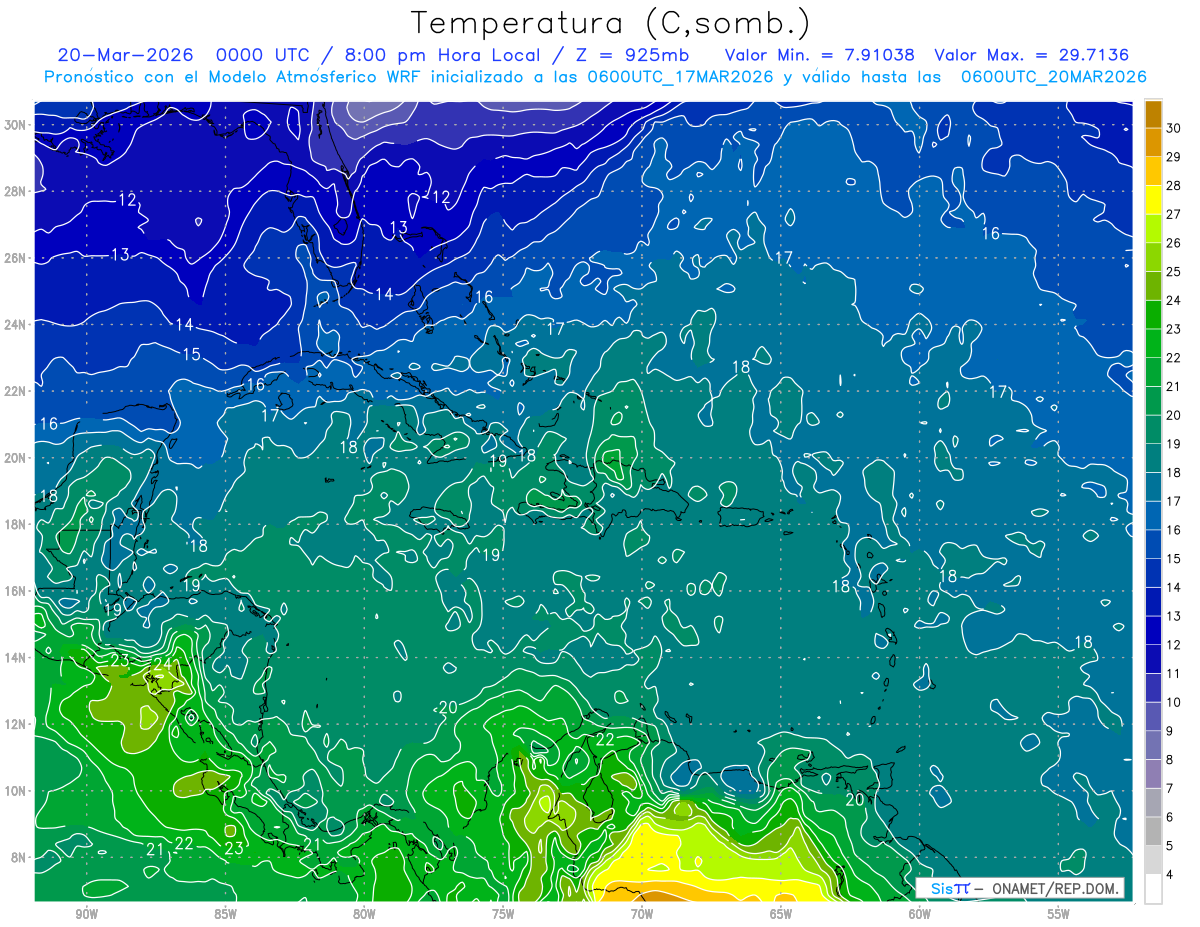Click '0600UTC_17MAR2026' initialization time text
Screen dimensions: 1200x927
(679, 77)
